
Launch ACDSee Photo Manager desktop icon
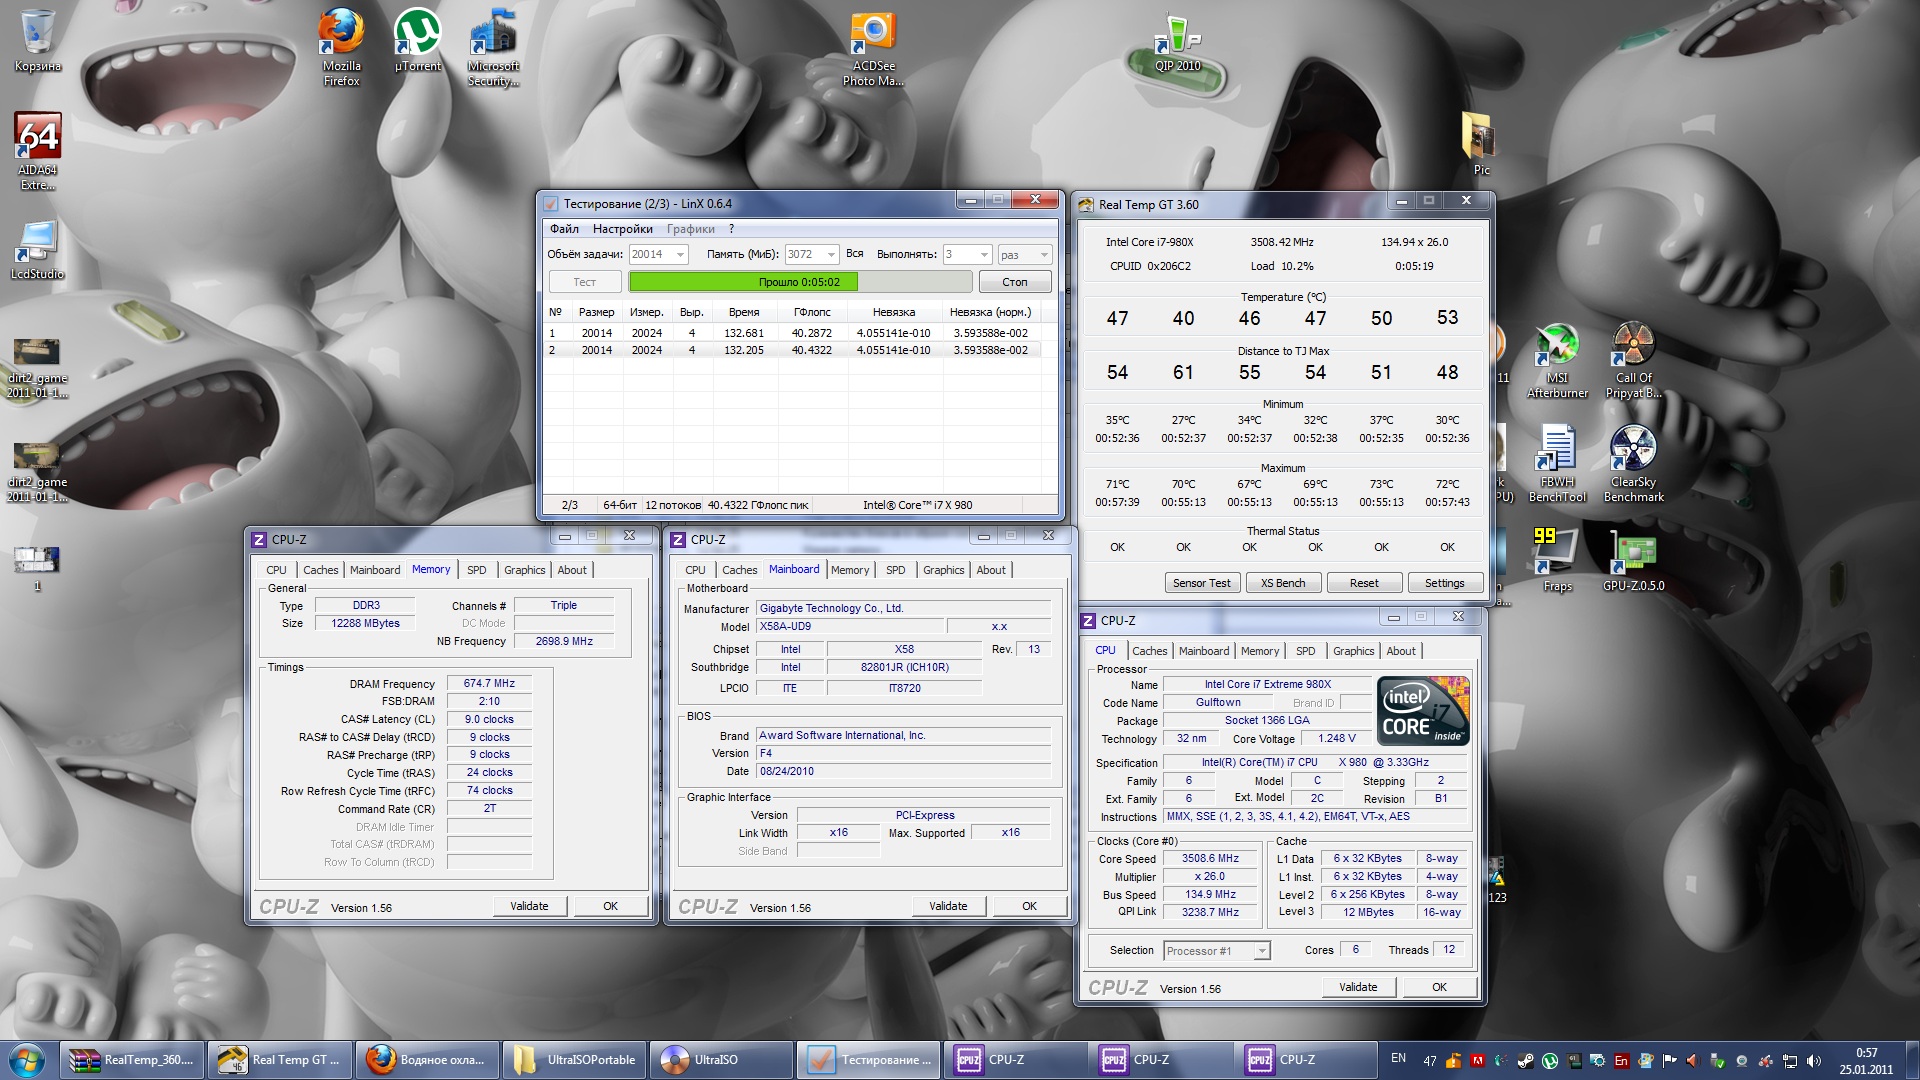[872, 49]
